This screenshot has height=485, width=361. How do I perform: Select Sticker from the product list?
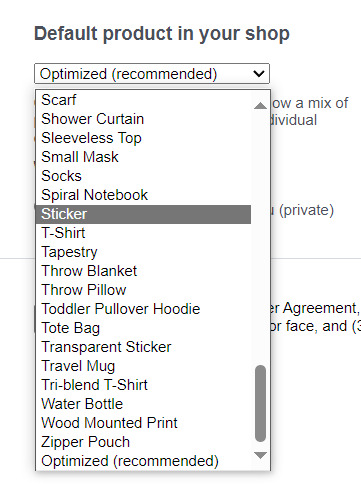tap(143, 214)
